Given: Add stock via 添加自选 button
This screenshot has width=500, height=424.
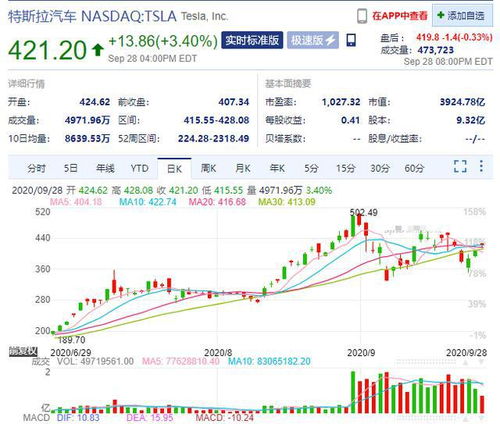Looking at the screenshot, I should [x=462, y=15].
